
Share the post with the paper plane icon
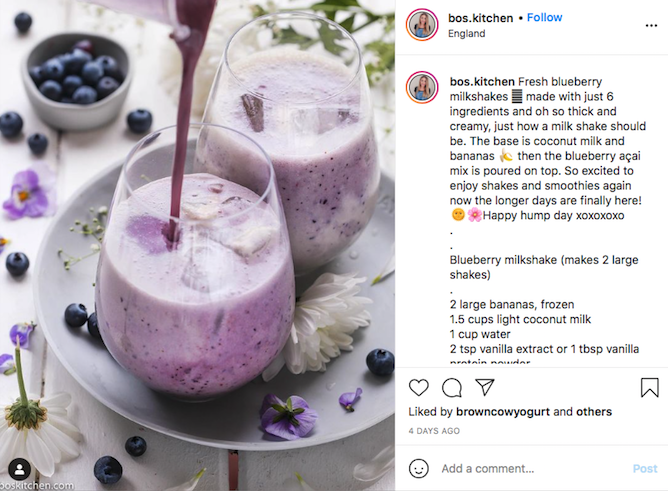(484, 387)
